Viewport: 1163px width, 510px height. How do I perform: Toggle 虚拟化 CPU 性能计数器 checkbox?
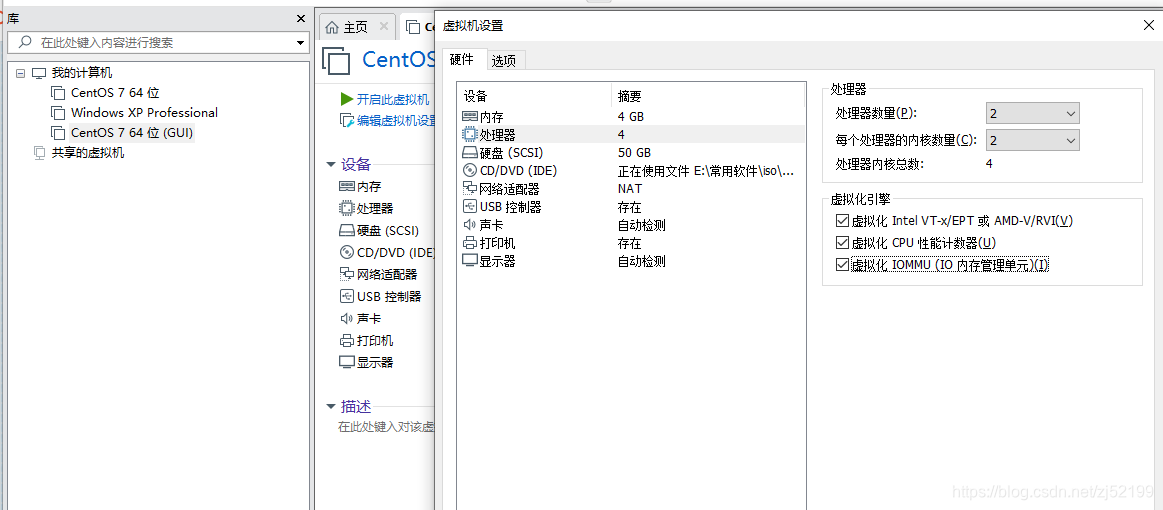pos(841,242)
